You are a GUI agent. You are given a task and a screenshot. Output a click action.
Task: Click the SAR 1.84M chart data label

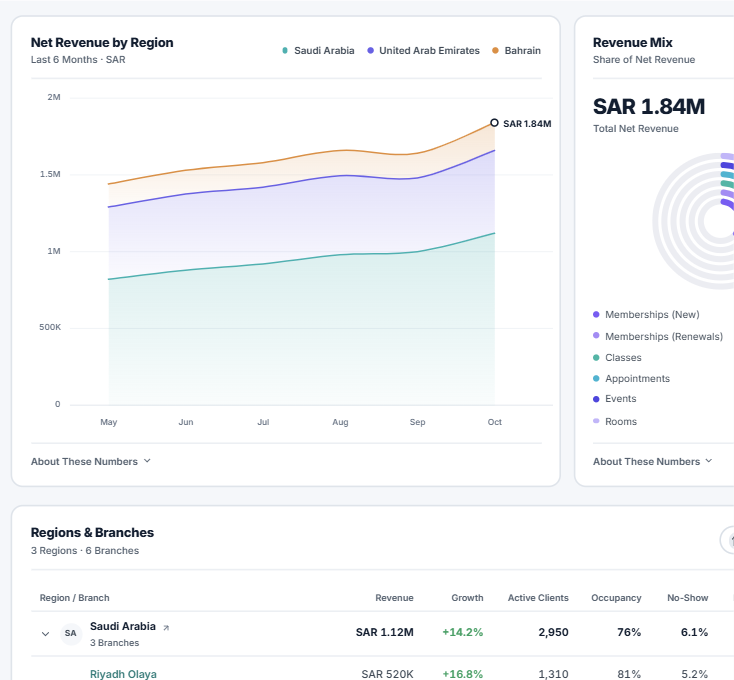[x=527, y=124]
